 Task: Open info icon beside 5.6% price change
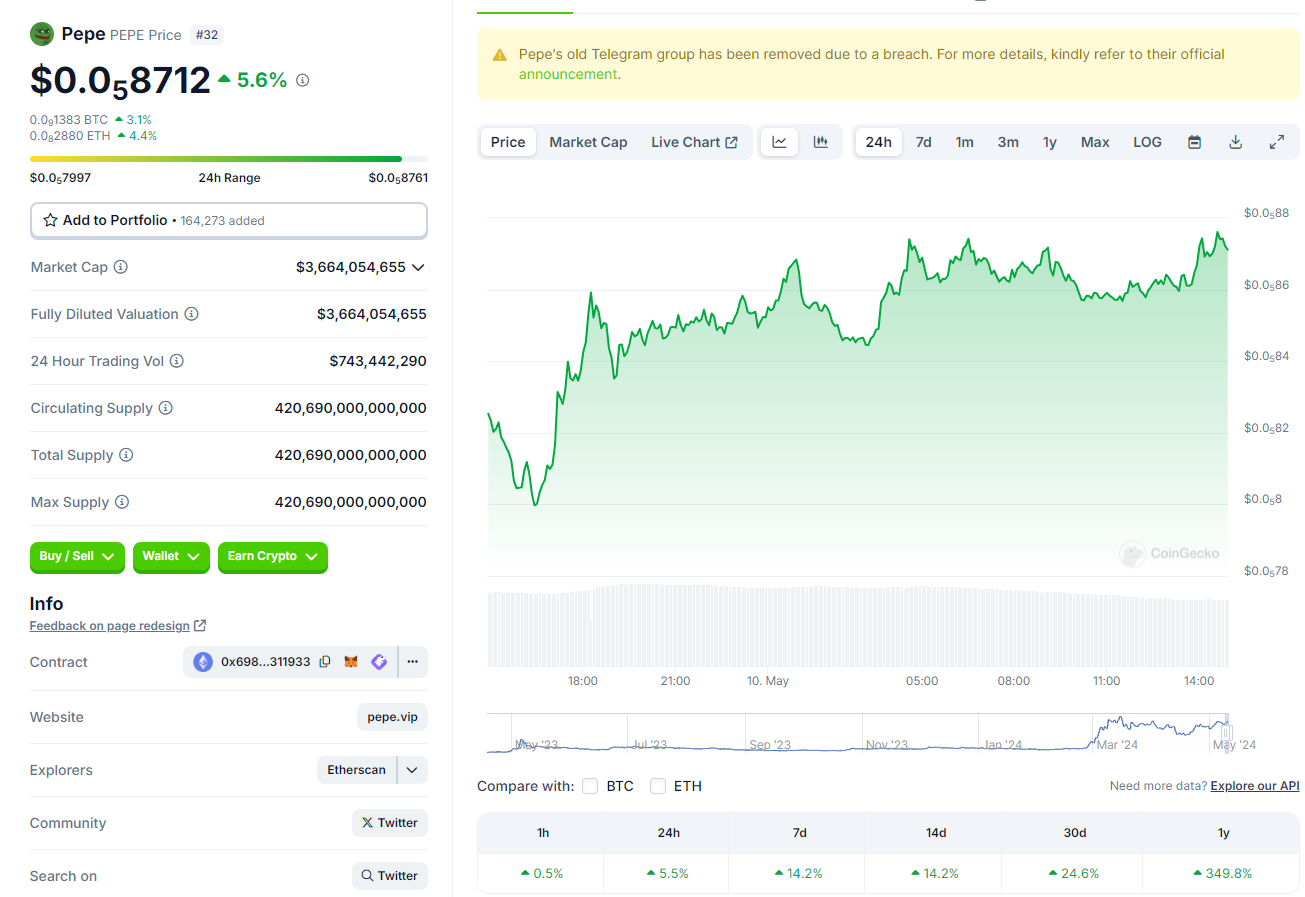(303, 80)
